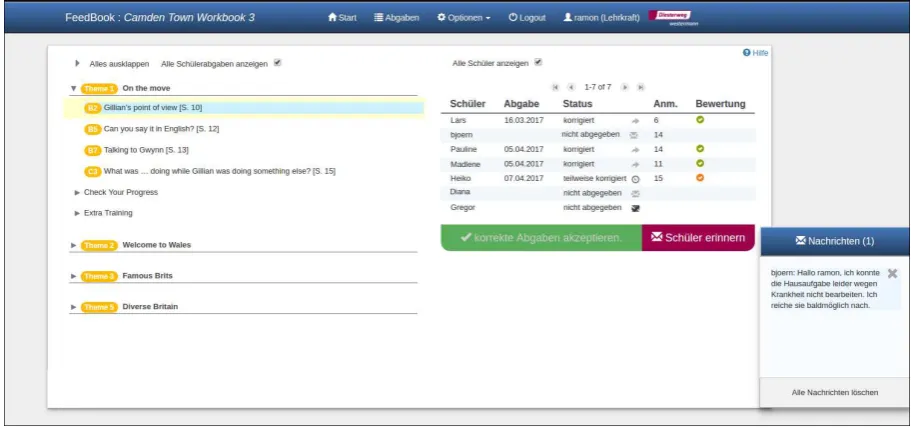Click student name Heiko

click(460, 178)
